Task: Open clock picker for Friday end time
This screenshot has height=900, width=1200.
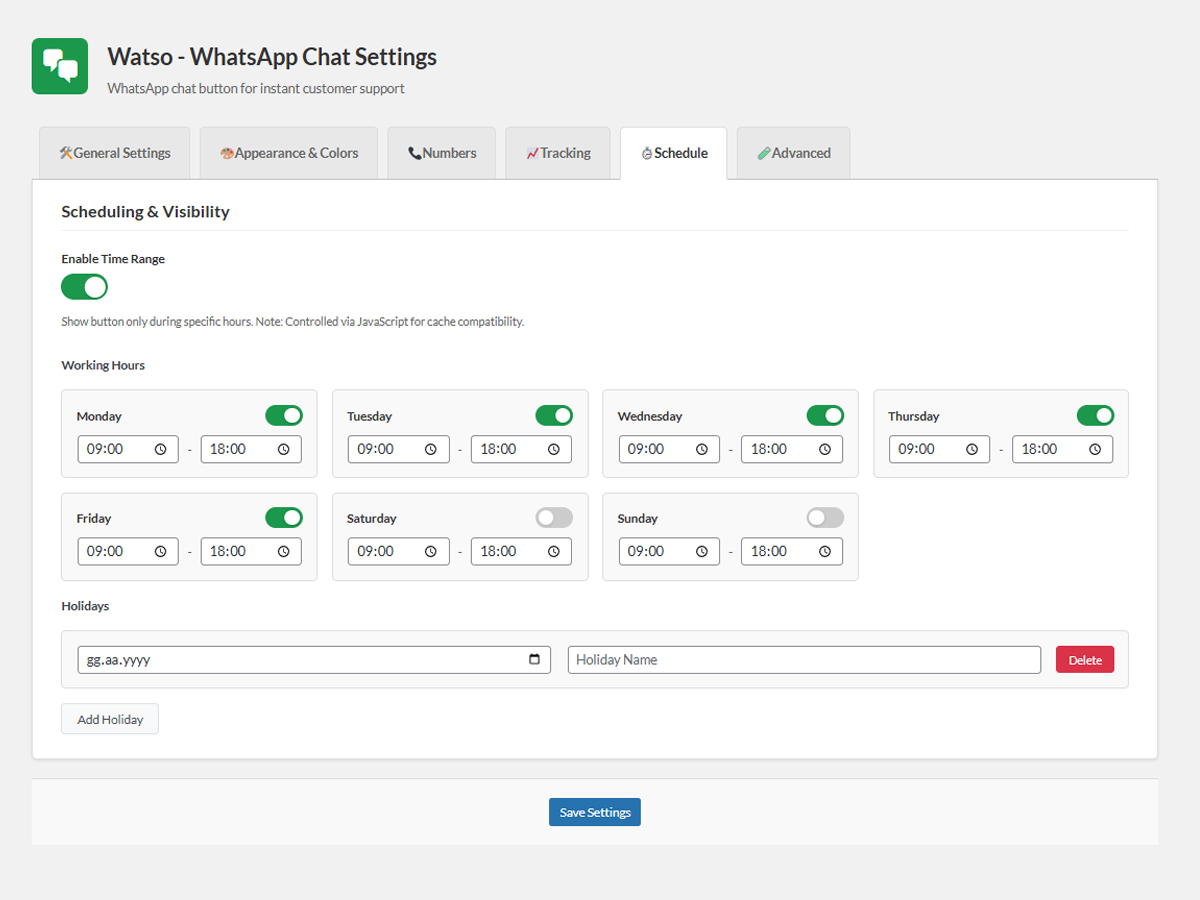Action: pos(284,552)
